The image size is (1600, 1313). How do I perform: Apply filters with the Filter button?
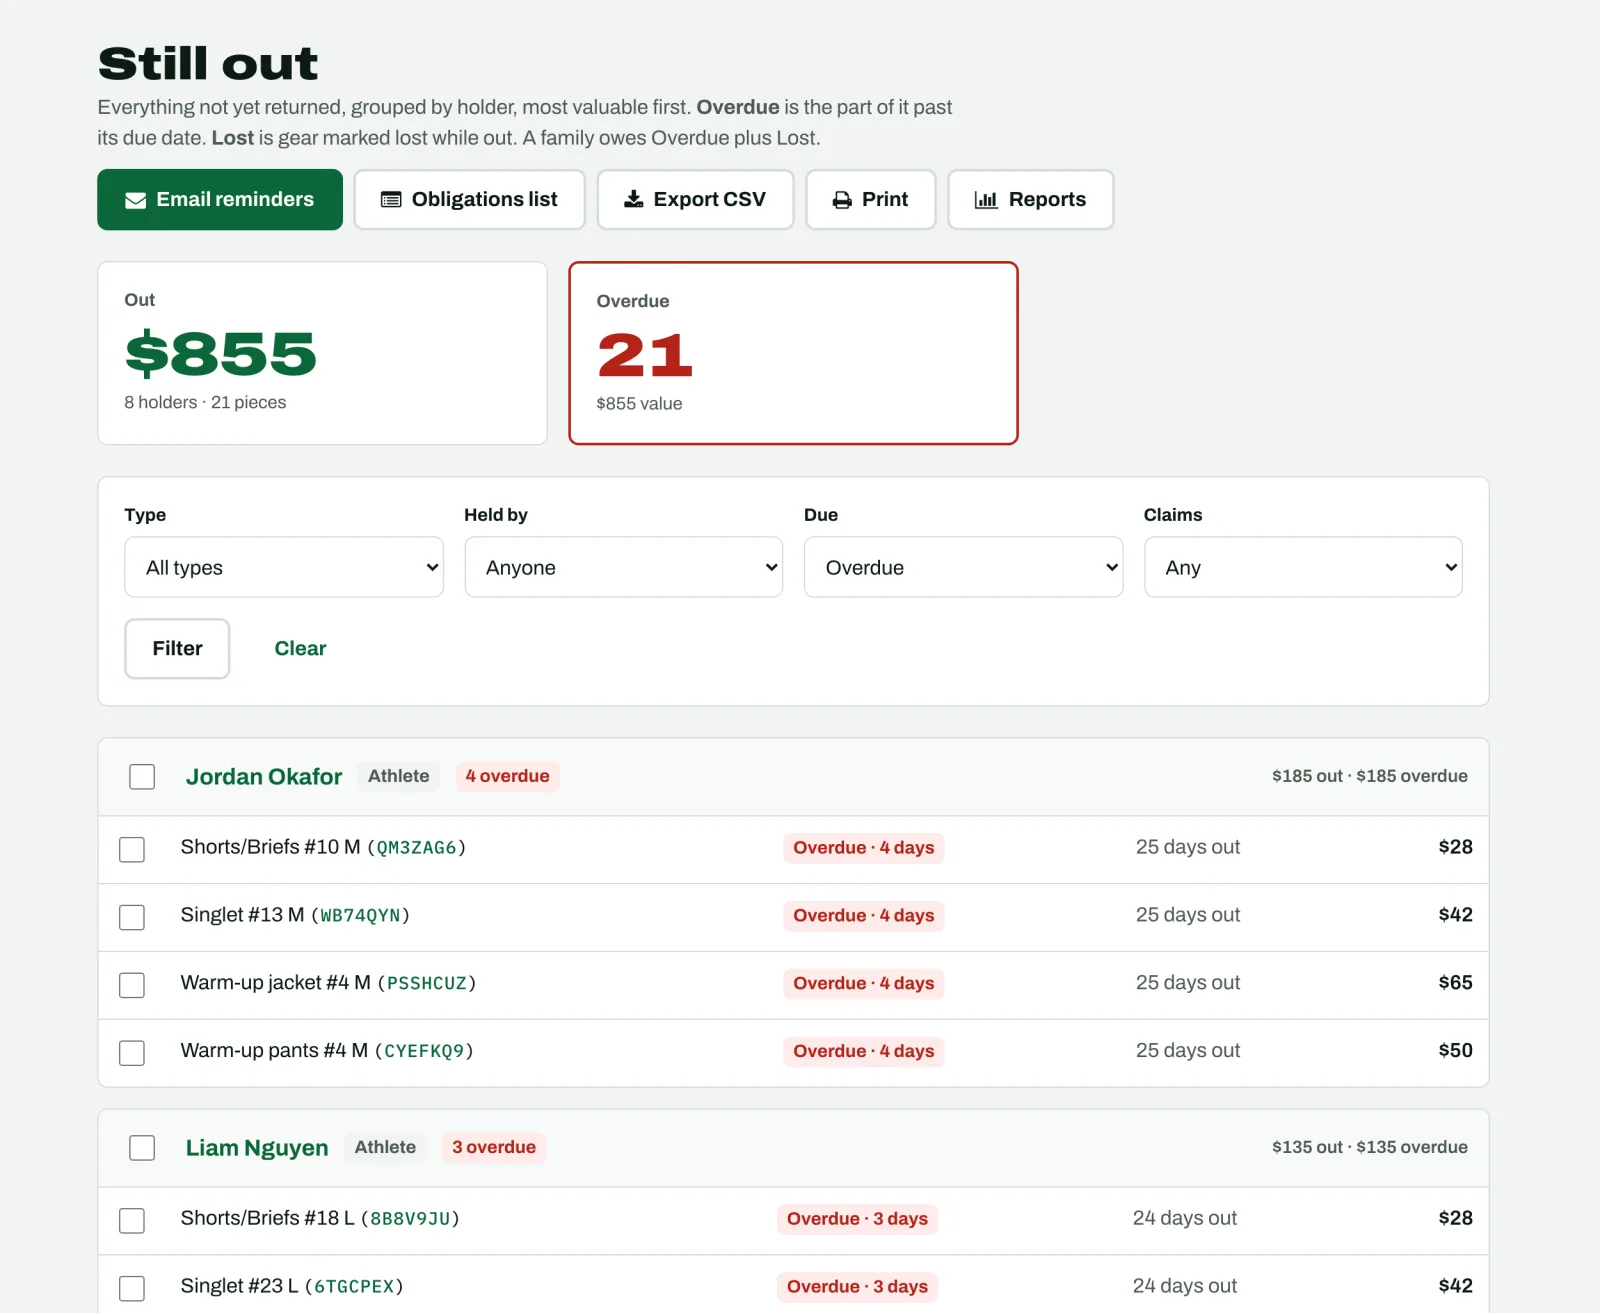(177, 648)
